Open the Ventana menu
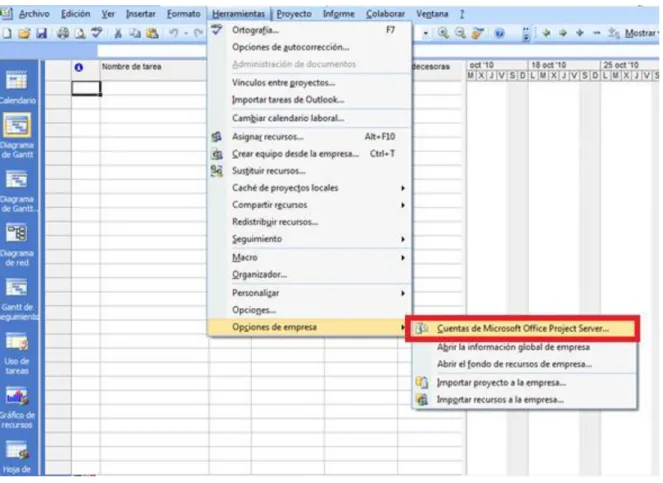The width and height of the screenshot is (663, 483). [432, 14]
